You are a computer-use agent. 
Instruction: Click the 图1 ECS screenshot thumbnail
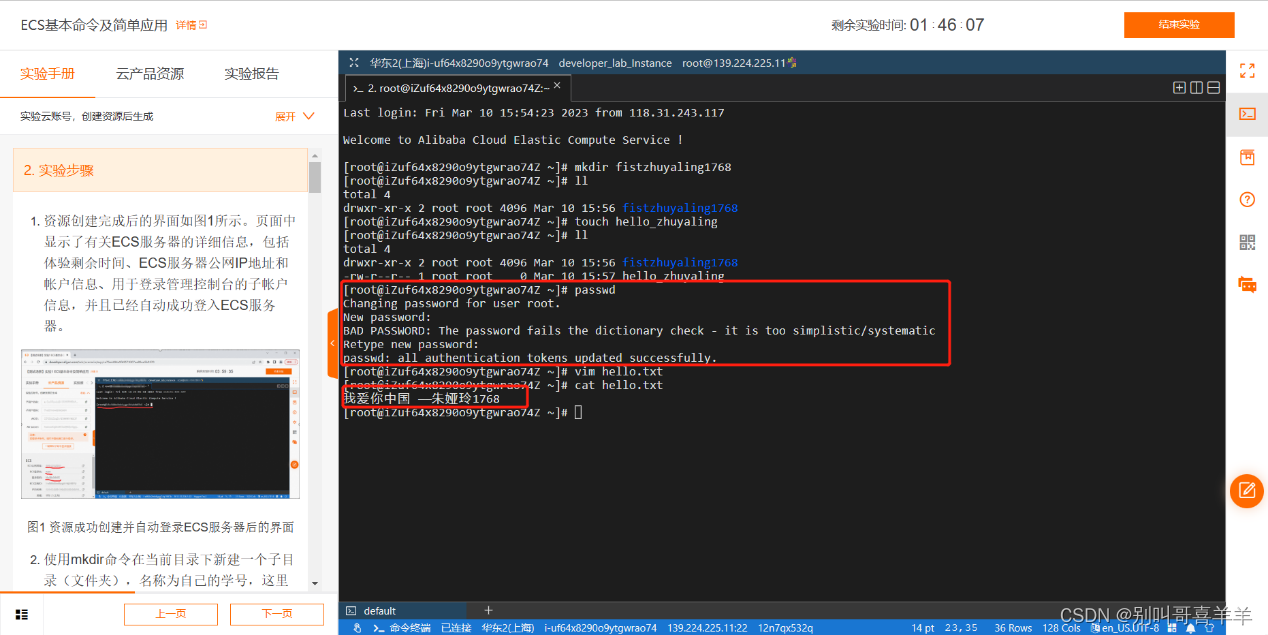pos(160,424)
